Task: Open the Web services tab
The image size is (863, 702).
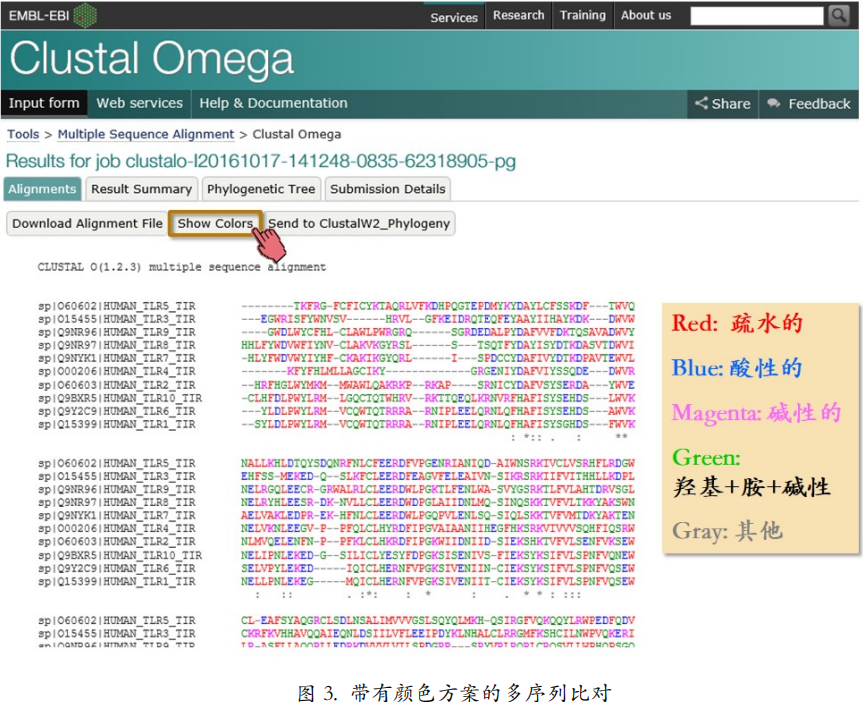Action: click(139, 103)
